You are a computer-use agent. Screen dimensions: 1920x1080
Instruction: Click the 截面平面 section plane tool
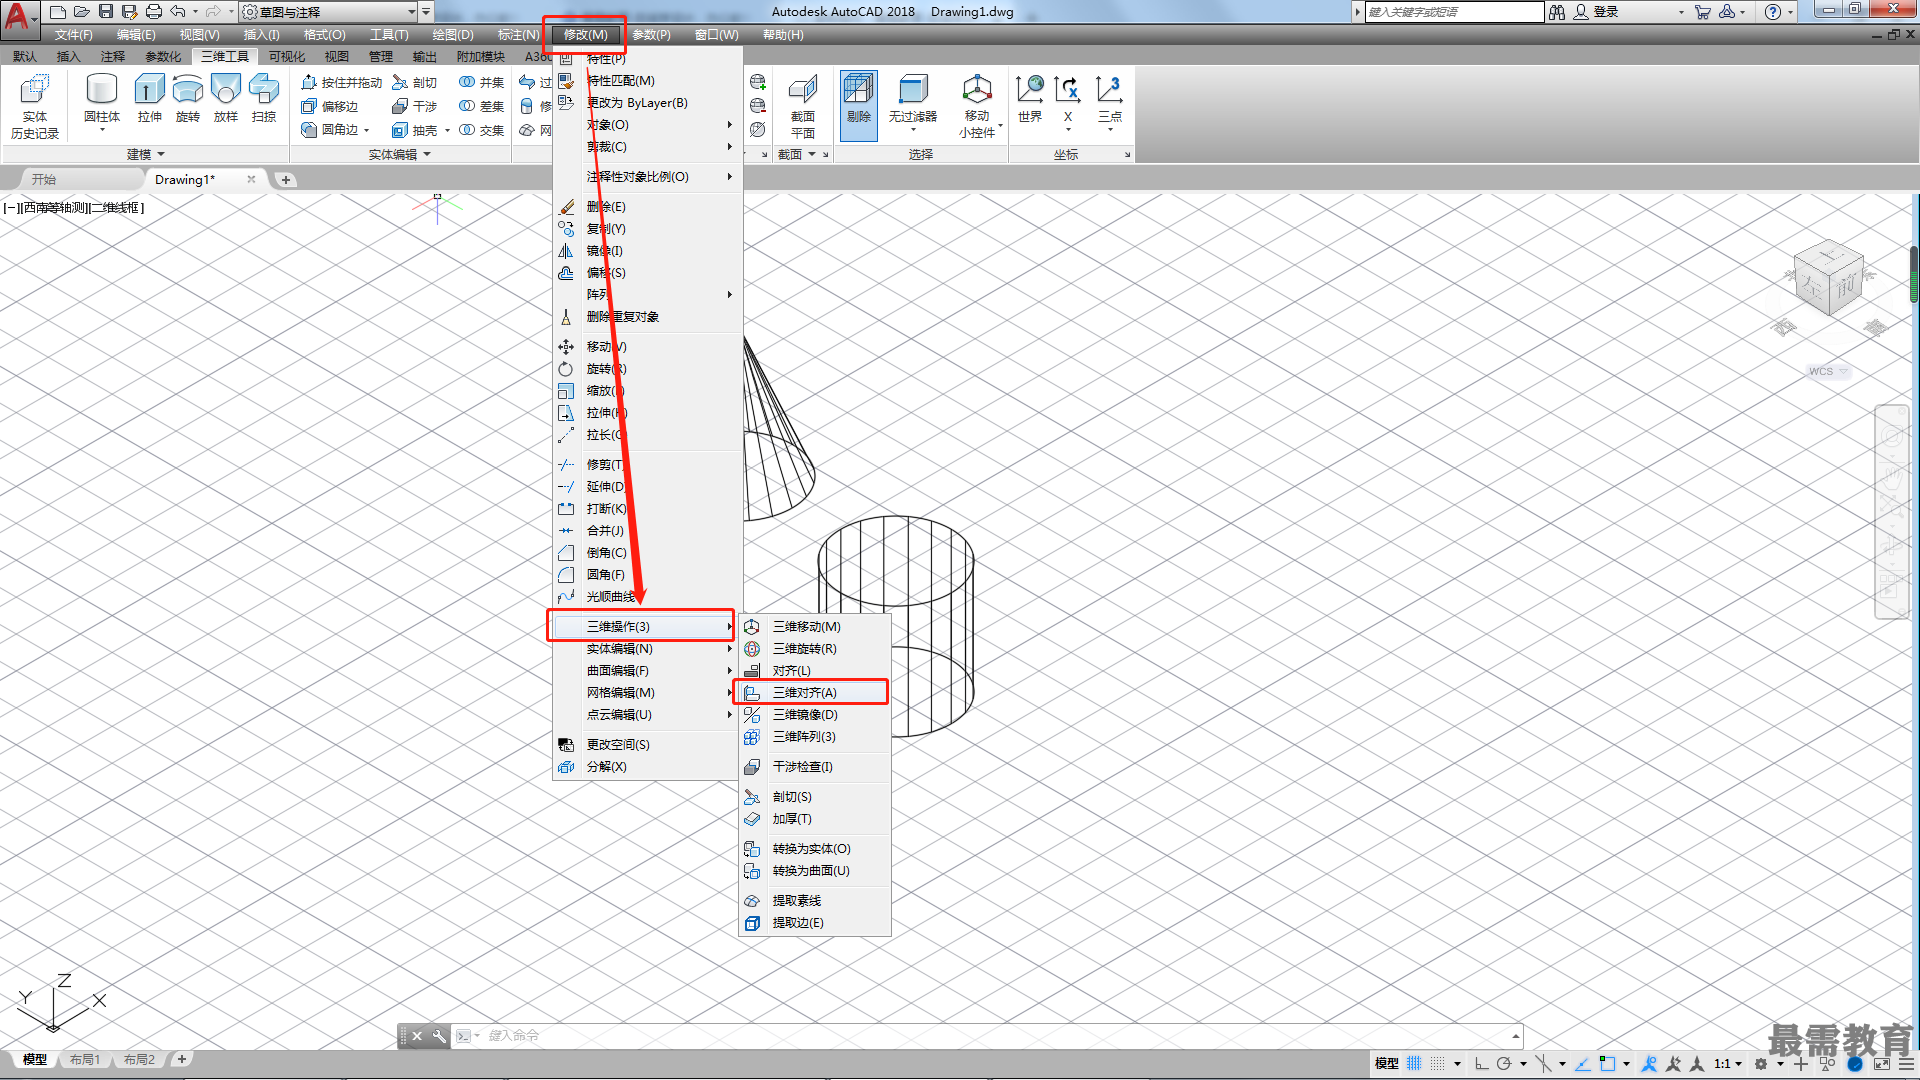803,106
